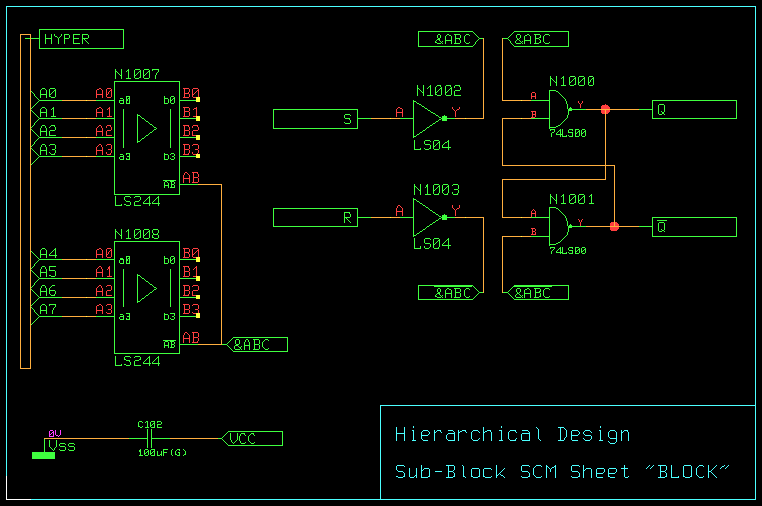Click the VCC power port
The width and height of the screenshot is (762, 506).
click(x=253, y=438)
